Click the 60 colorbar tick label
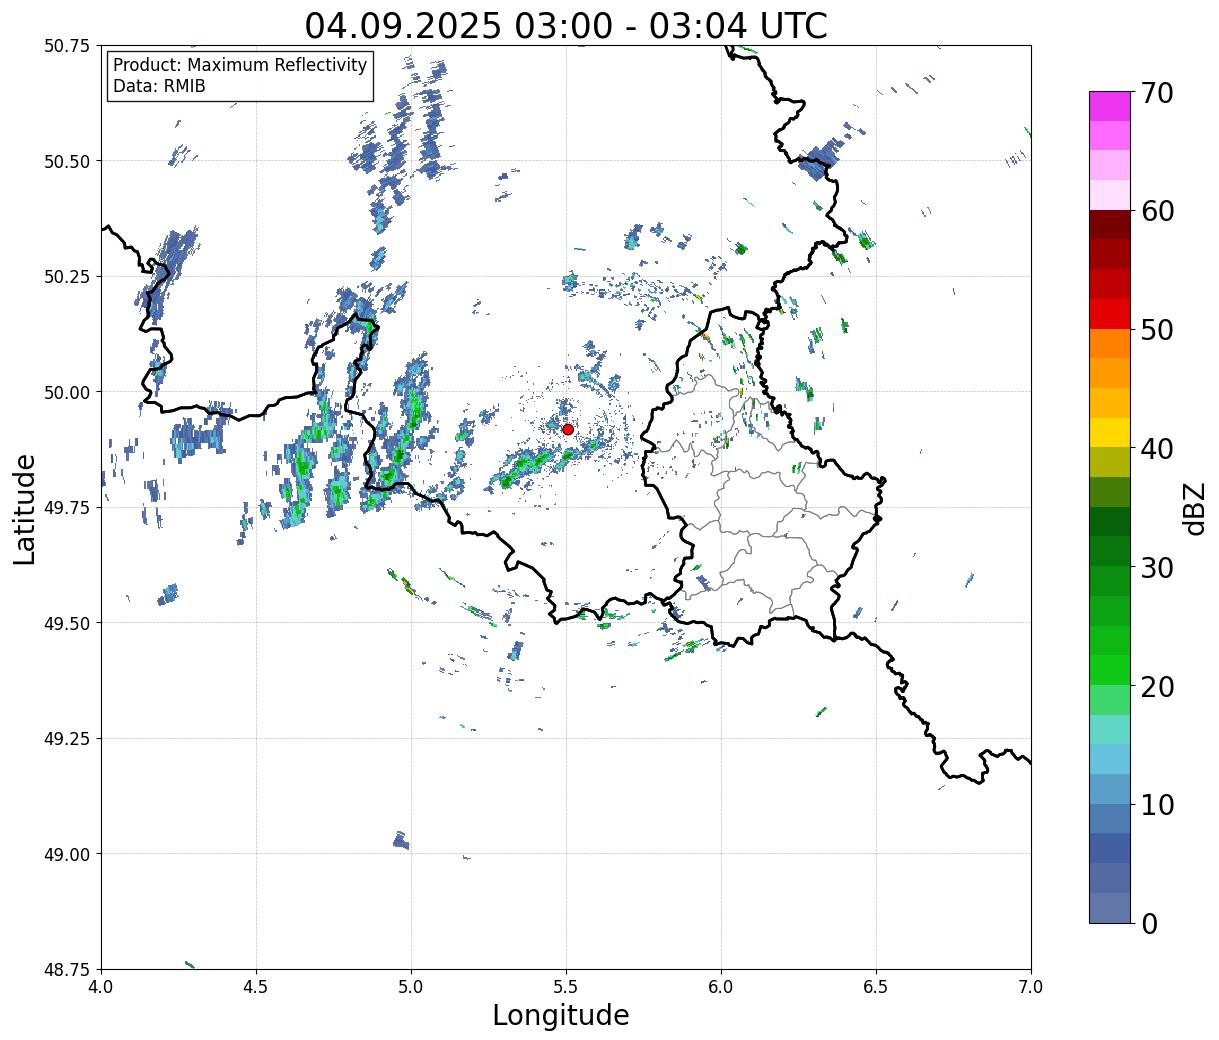The width and height of the screenshot is (1219, 1040). (1156, 211)
